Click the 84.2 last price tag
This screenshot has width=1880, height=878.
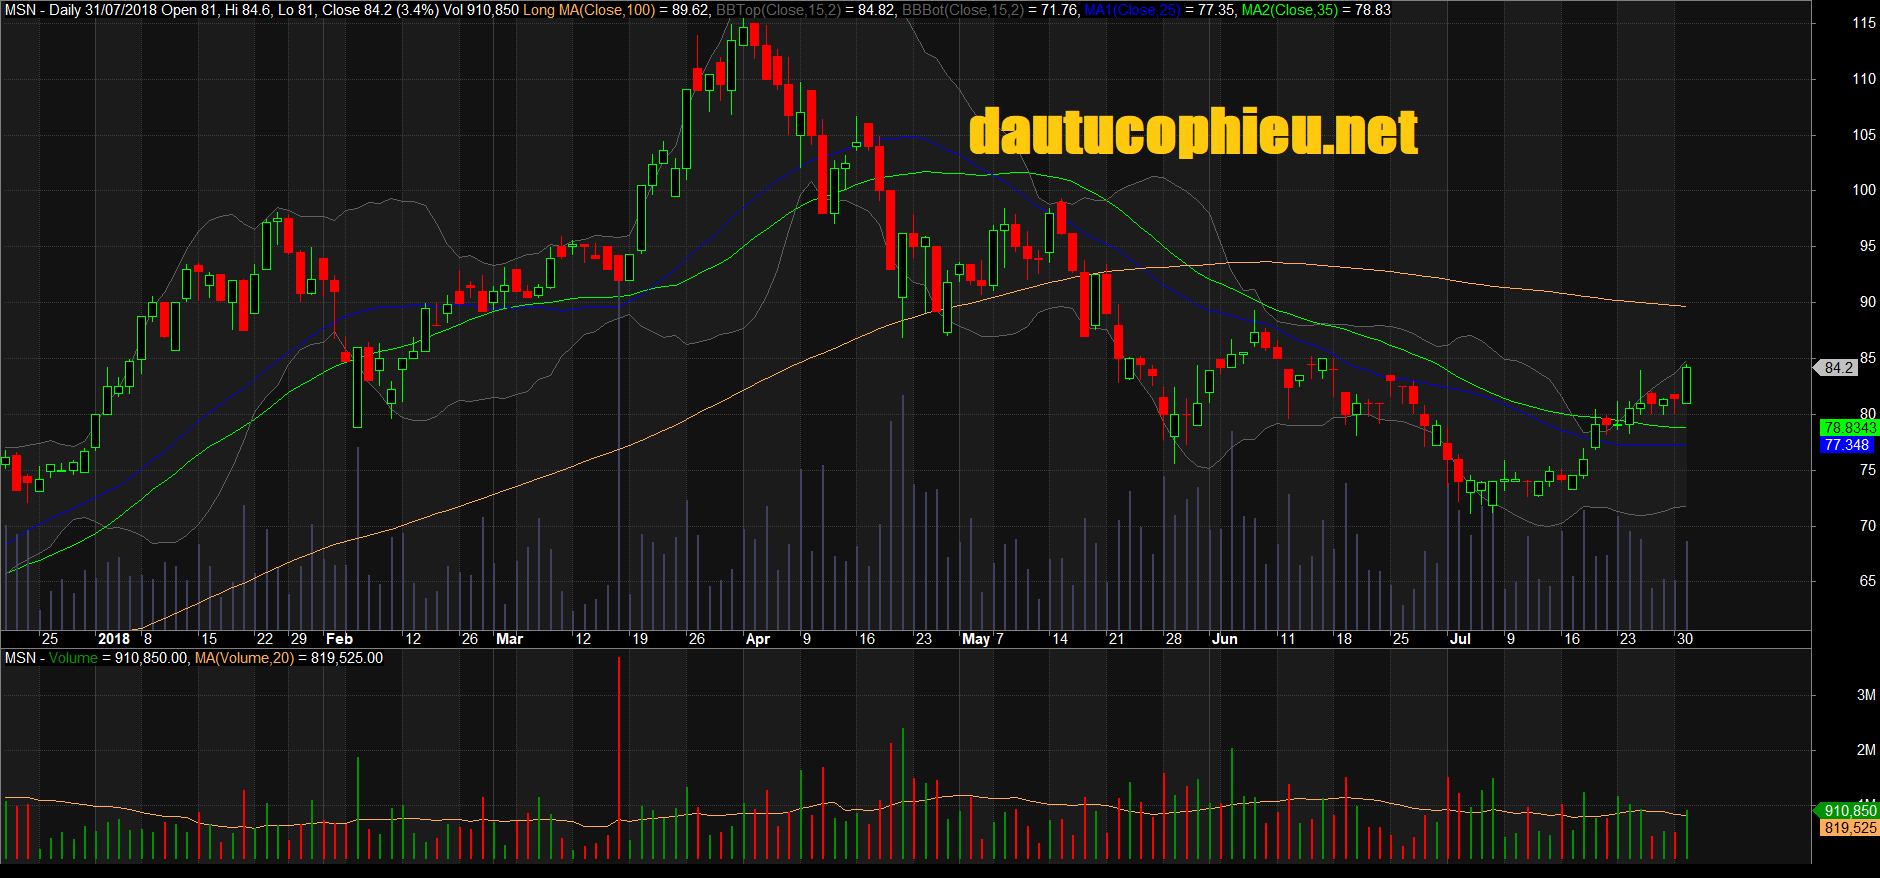click(x=1838, y=368)
